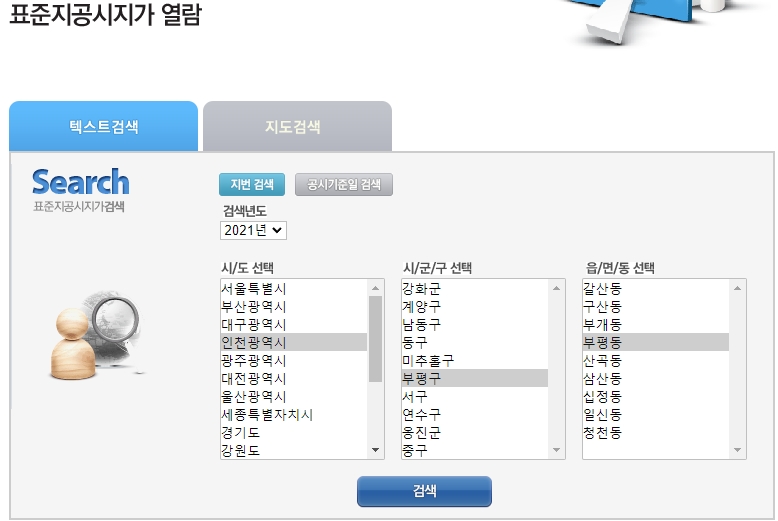The height and width of the screenshot is (521, 778).
Task: Select 부평동 in the 읍/면/동 list
Action: click(656, 342)
